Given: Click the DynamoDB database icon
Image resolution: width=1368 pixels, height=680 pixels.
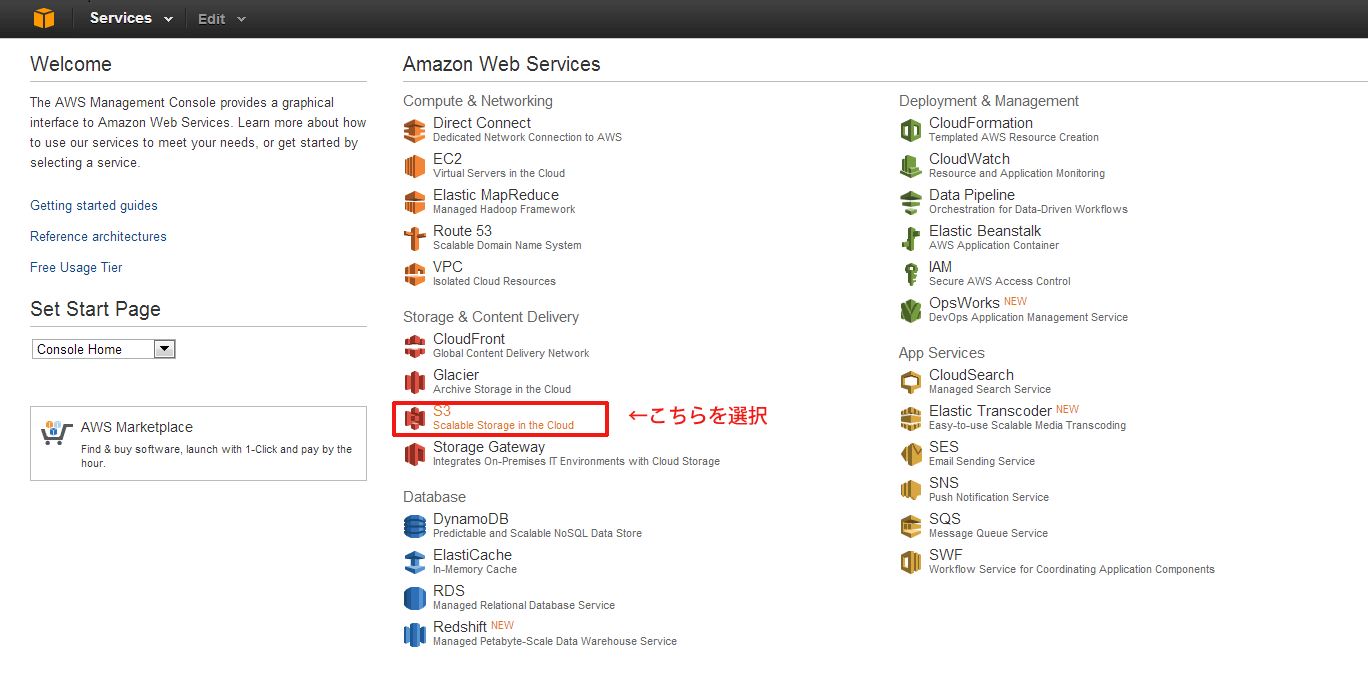Looking at the screenshot, I should click(414, 526).
